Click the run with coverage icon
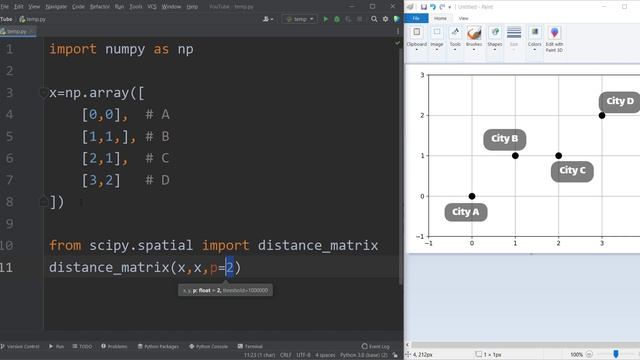 tap(348, 19)
